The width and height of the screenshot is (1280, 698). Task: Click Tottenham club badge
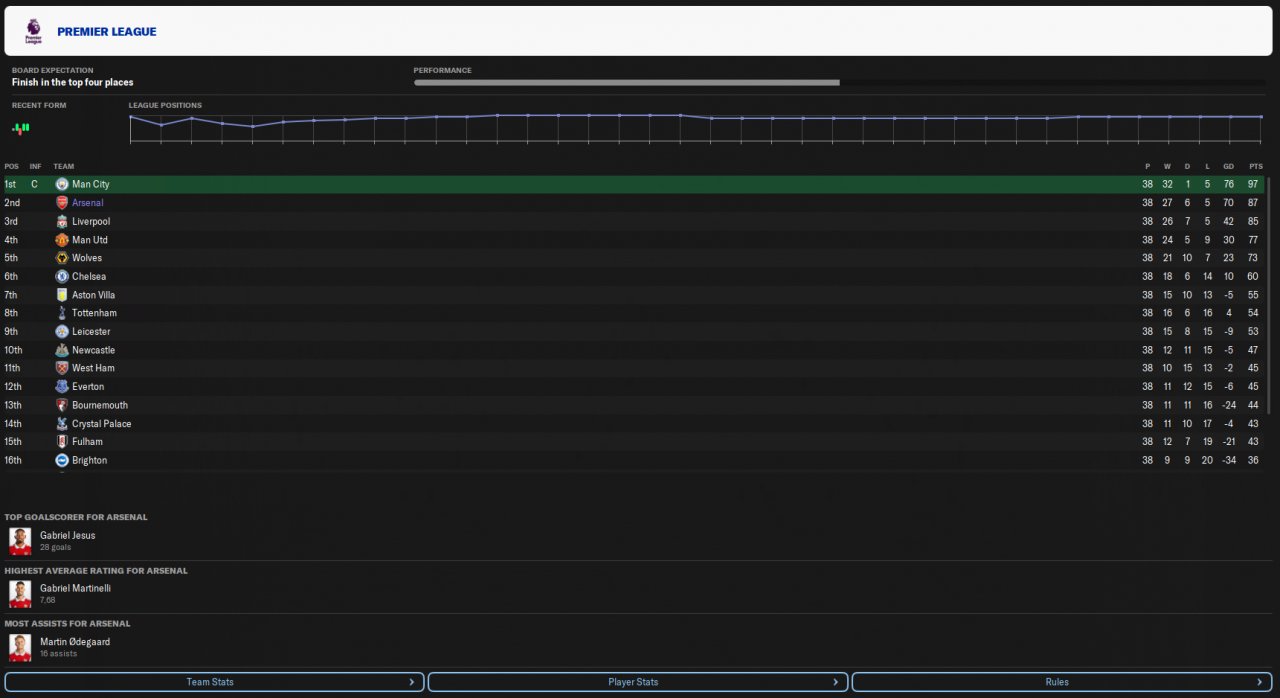62,313
